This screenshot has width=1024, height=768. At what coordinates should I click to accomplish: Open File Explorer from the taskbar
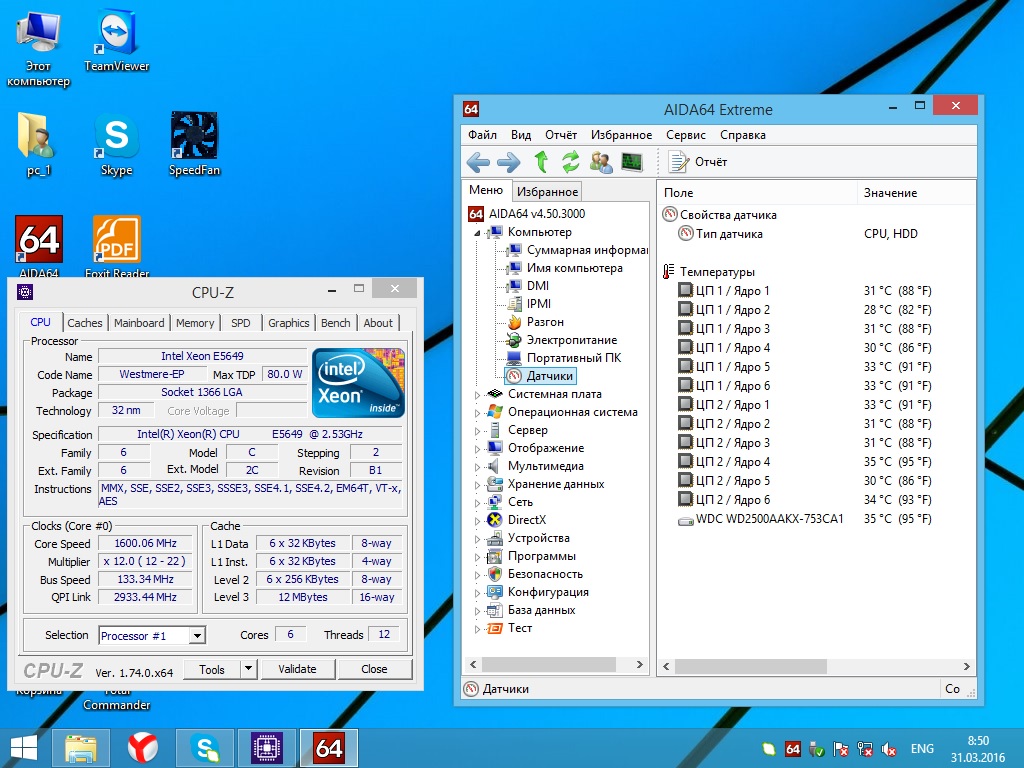click(x=80, y=749)
